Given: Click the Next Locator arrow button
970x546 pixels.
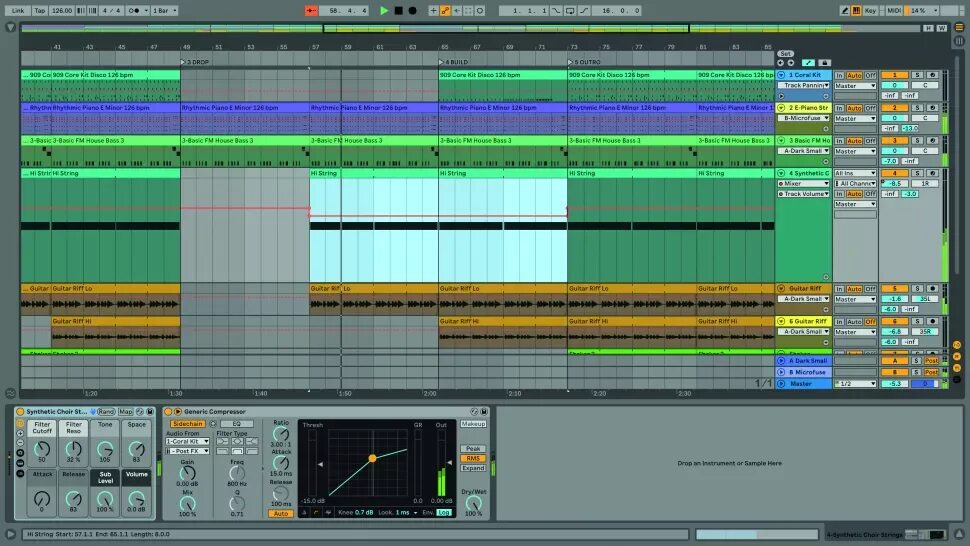Looking at the screenshot, I should pyautogui.click(x=791, y=63).
